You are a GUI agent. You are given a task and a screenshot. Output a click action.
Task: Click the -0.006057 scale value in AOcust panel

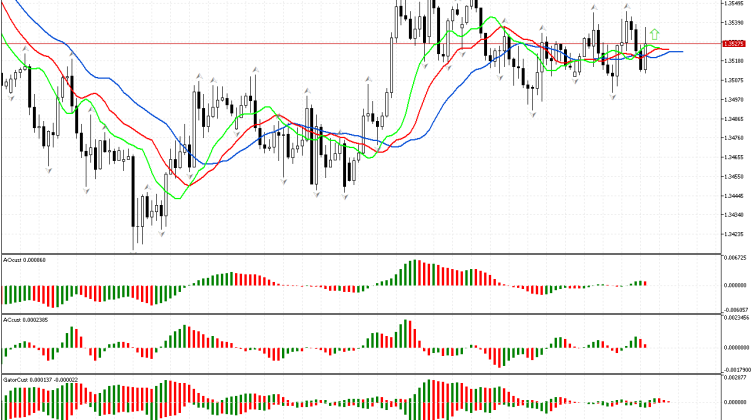tap(735, 310)
